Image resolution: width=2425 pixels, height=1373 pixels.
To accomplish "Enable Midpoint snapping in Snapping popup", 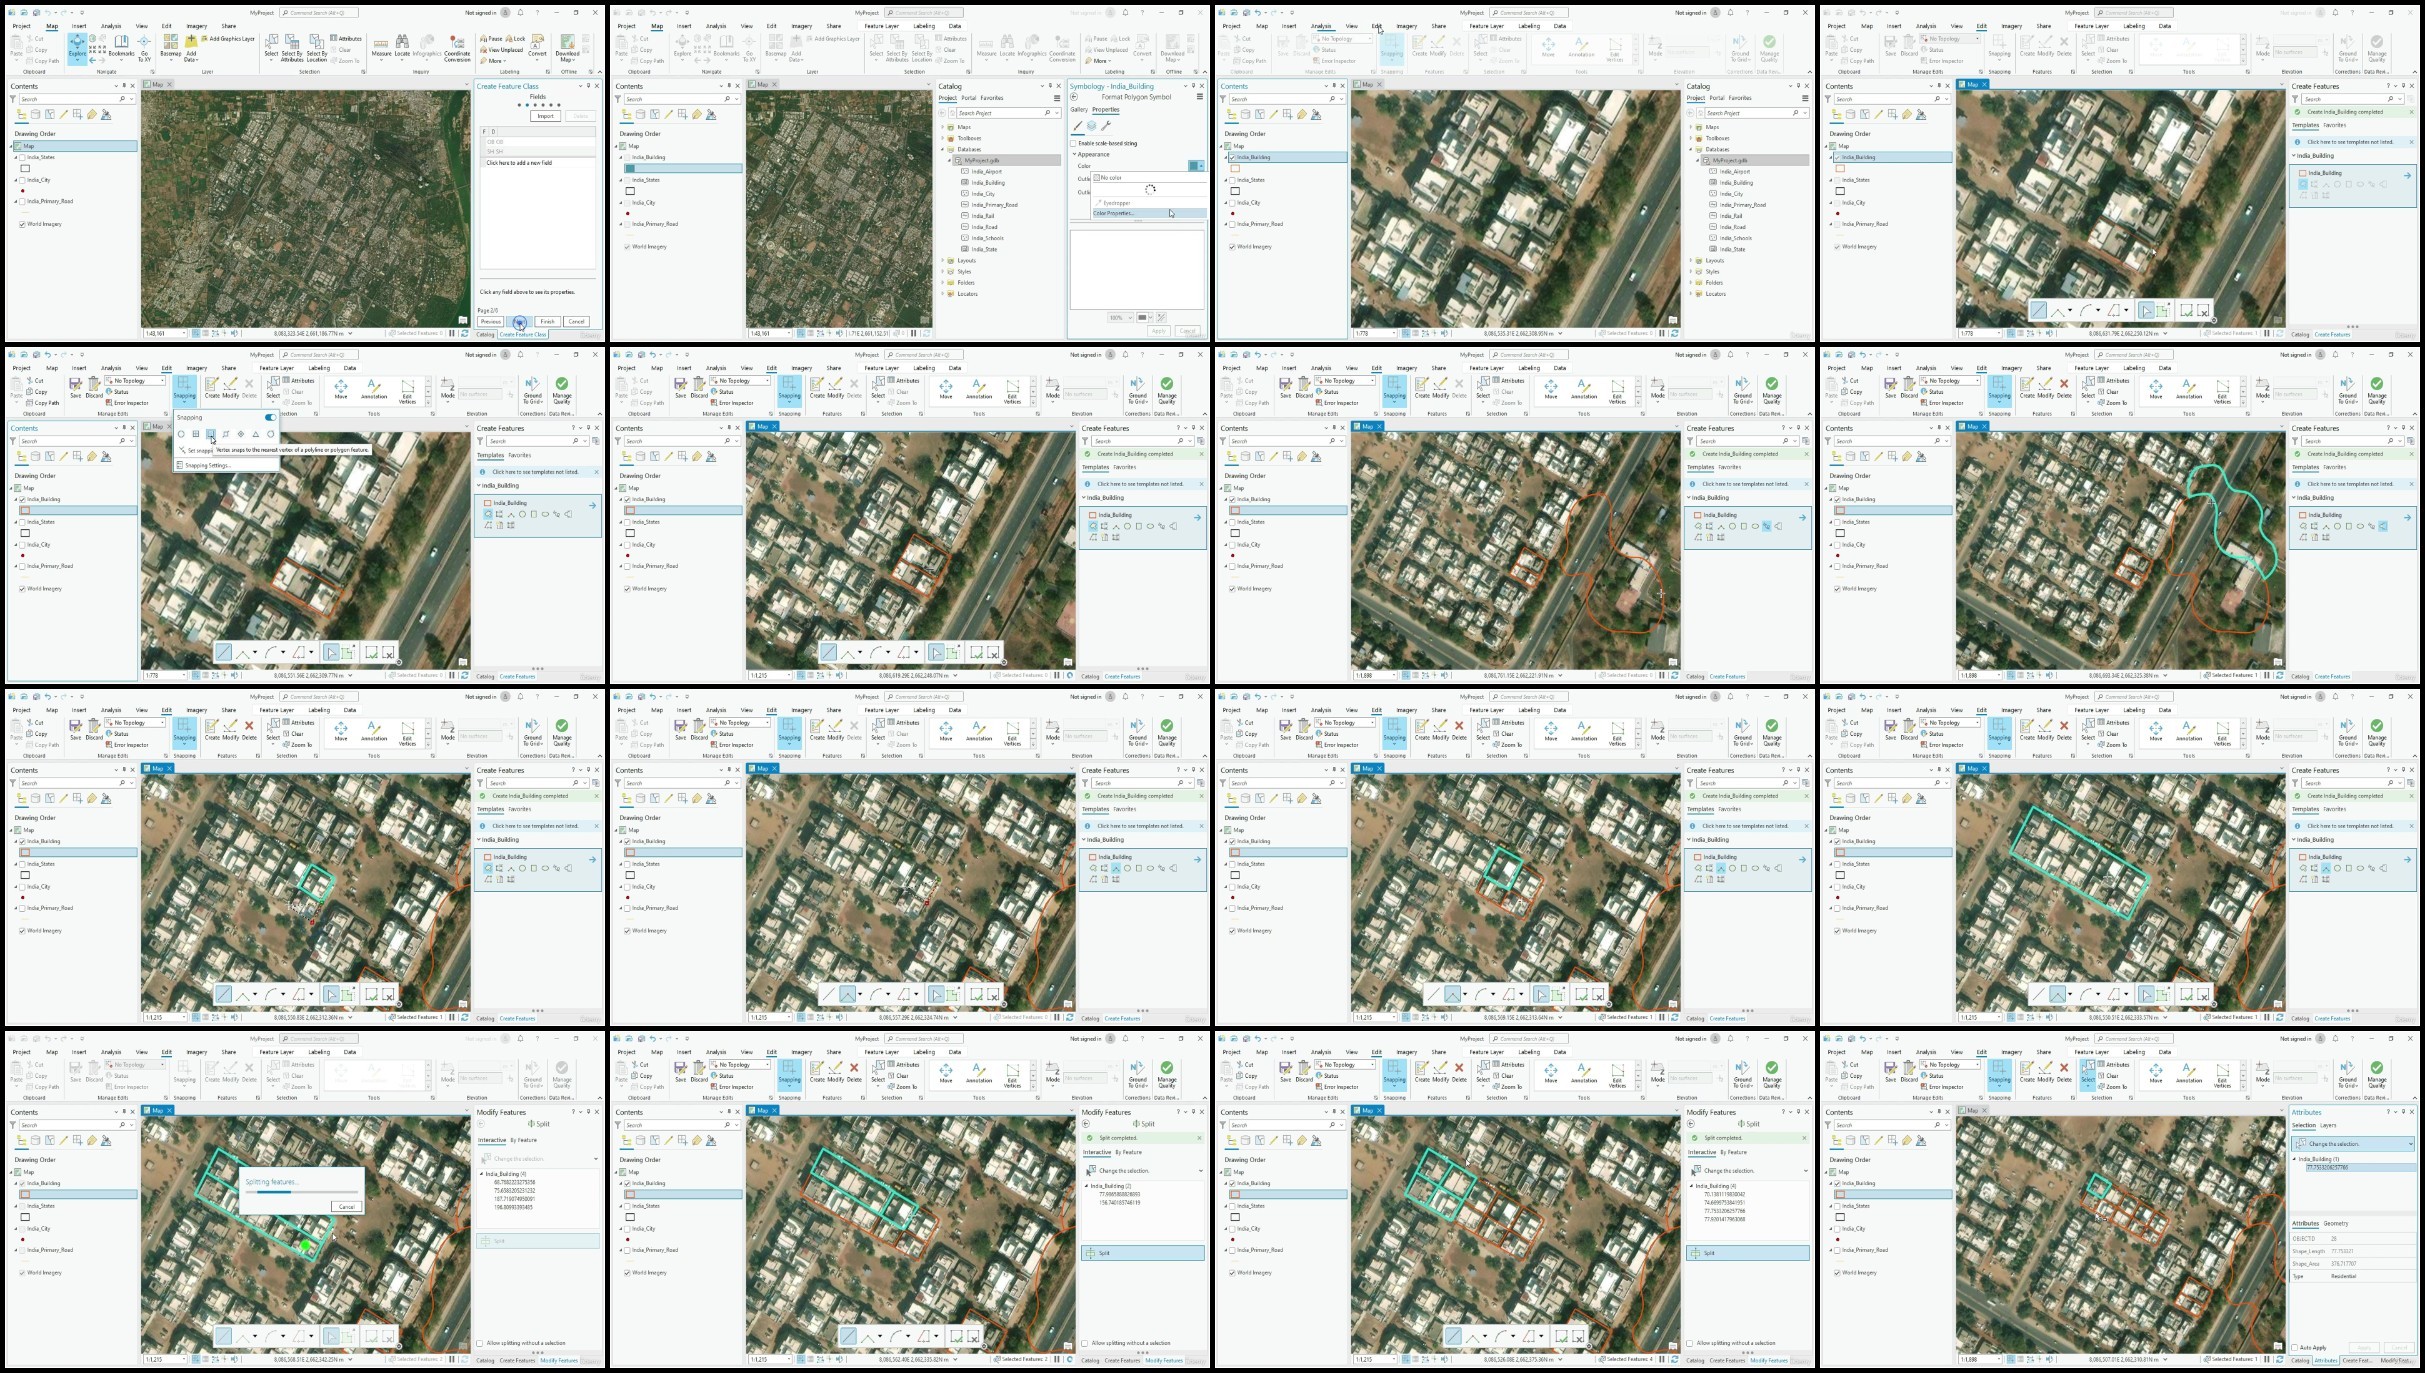I will [x=256, y=434].
